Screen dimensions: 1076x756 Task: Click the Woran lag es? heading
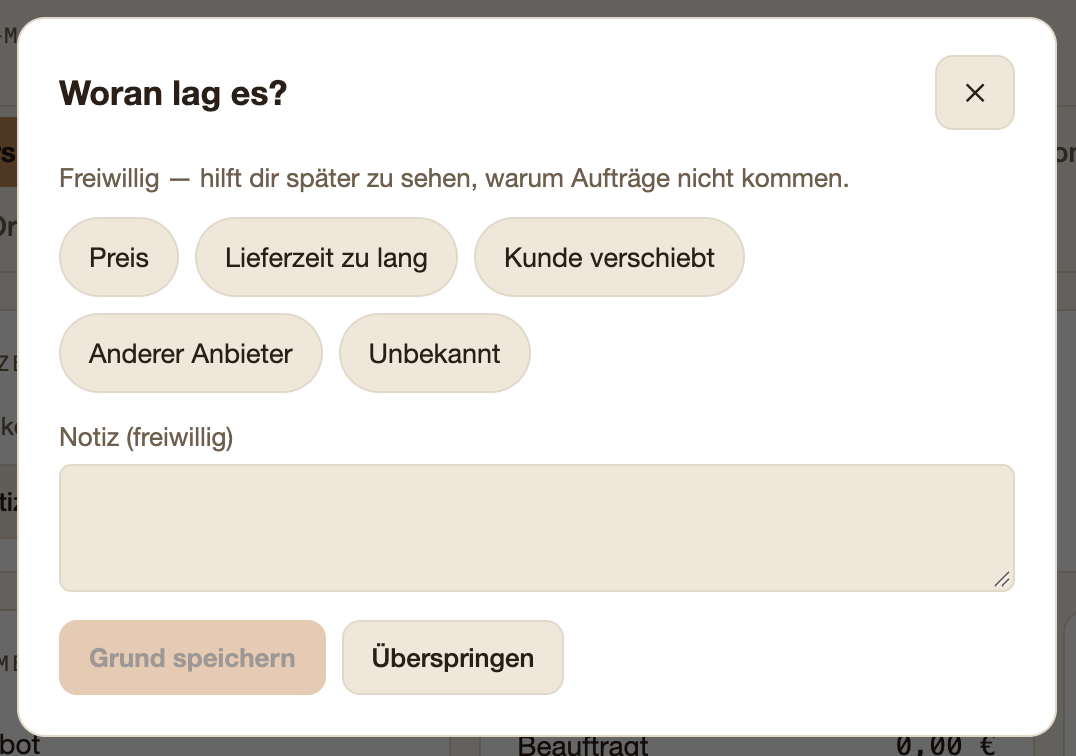tap(173, 93)
